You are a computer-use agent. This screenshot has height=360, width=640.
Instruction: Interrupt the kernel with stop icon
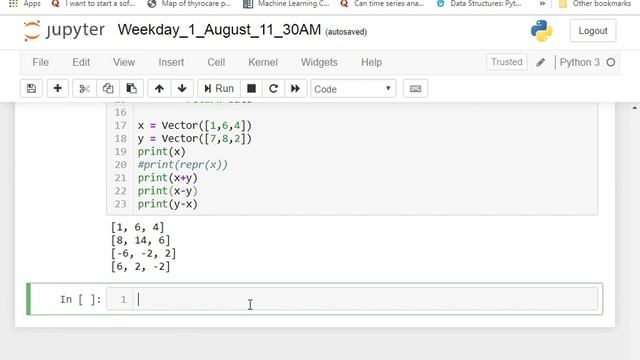coord(251,89)
